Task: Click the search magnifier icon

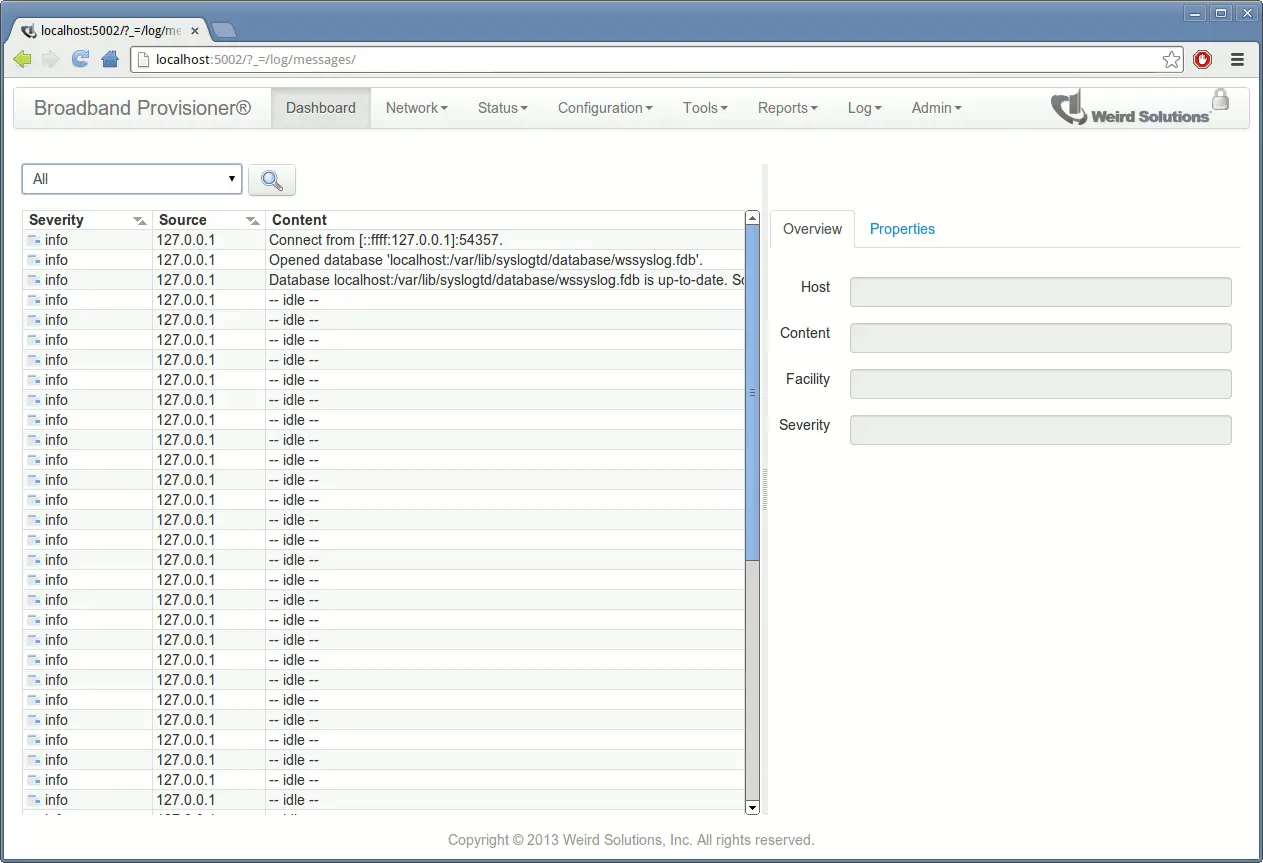Action: 271,179
